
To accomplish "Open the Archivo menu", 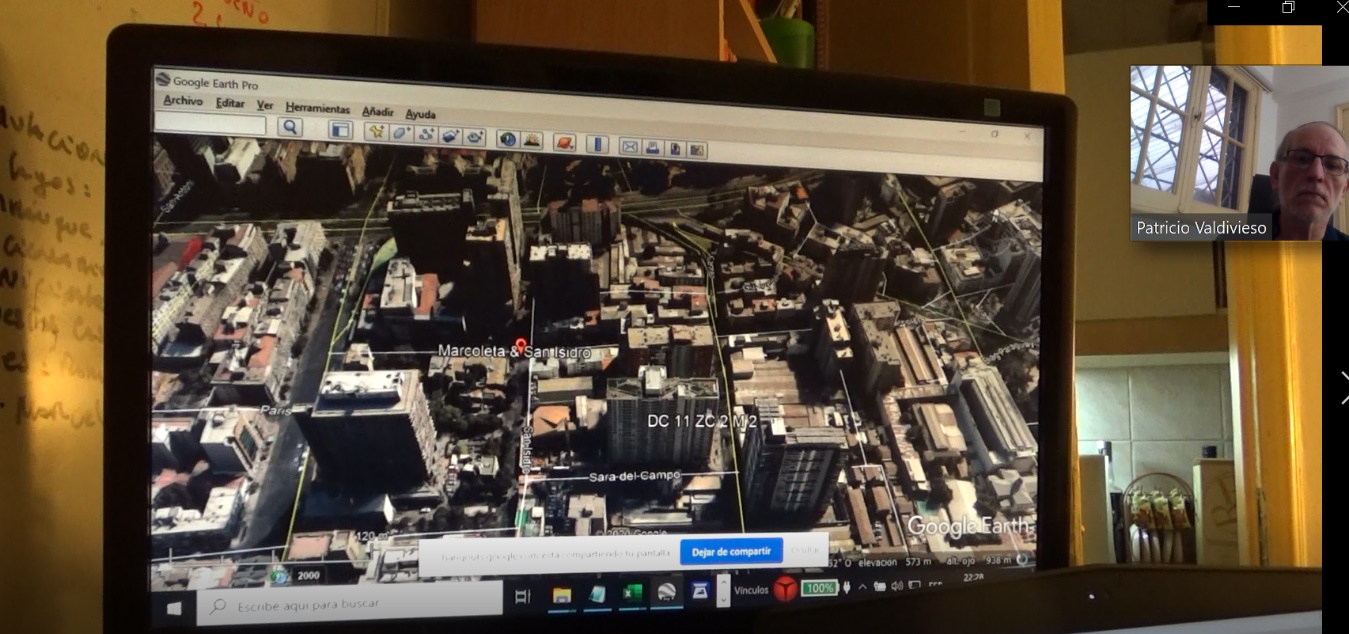I will (183, 101).
